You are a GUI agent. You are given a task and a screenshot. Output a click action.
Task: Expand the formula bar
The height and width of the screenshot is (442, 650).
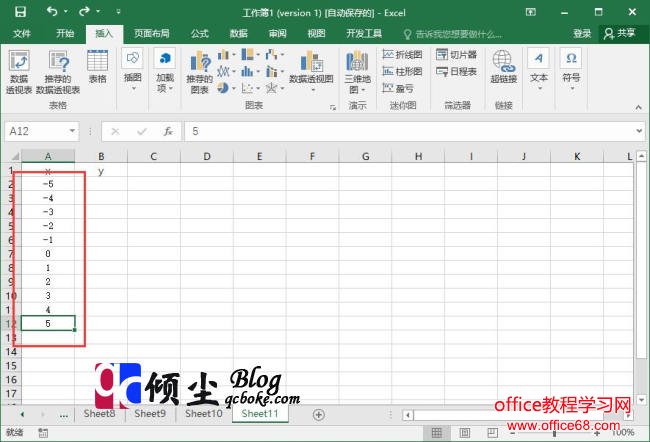639,131
